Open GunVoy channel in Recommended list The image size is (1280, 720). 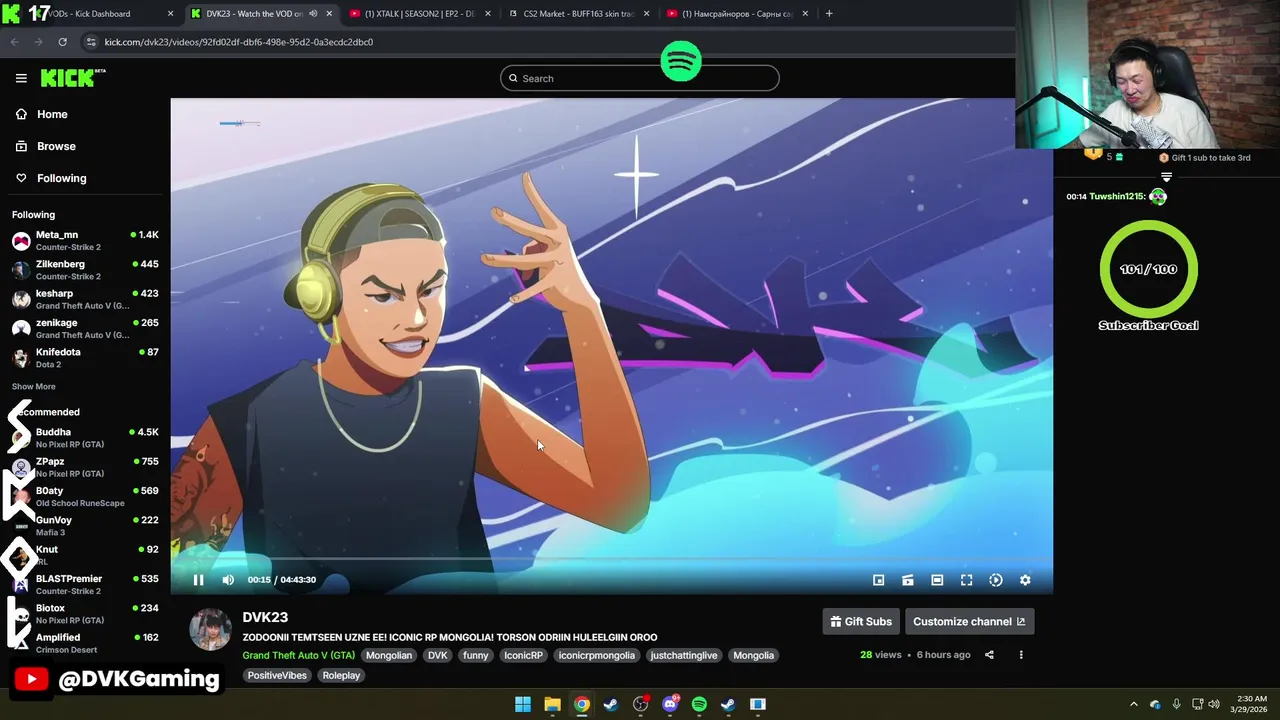(85, 526)
